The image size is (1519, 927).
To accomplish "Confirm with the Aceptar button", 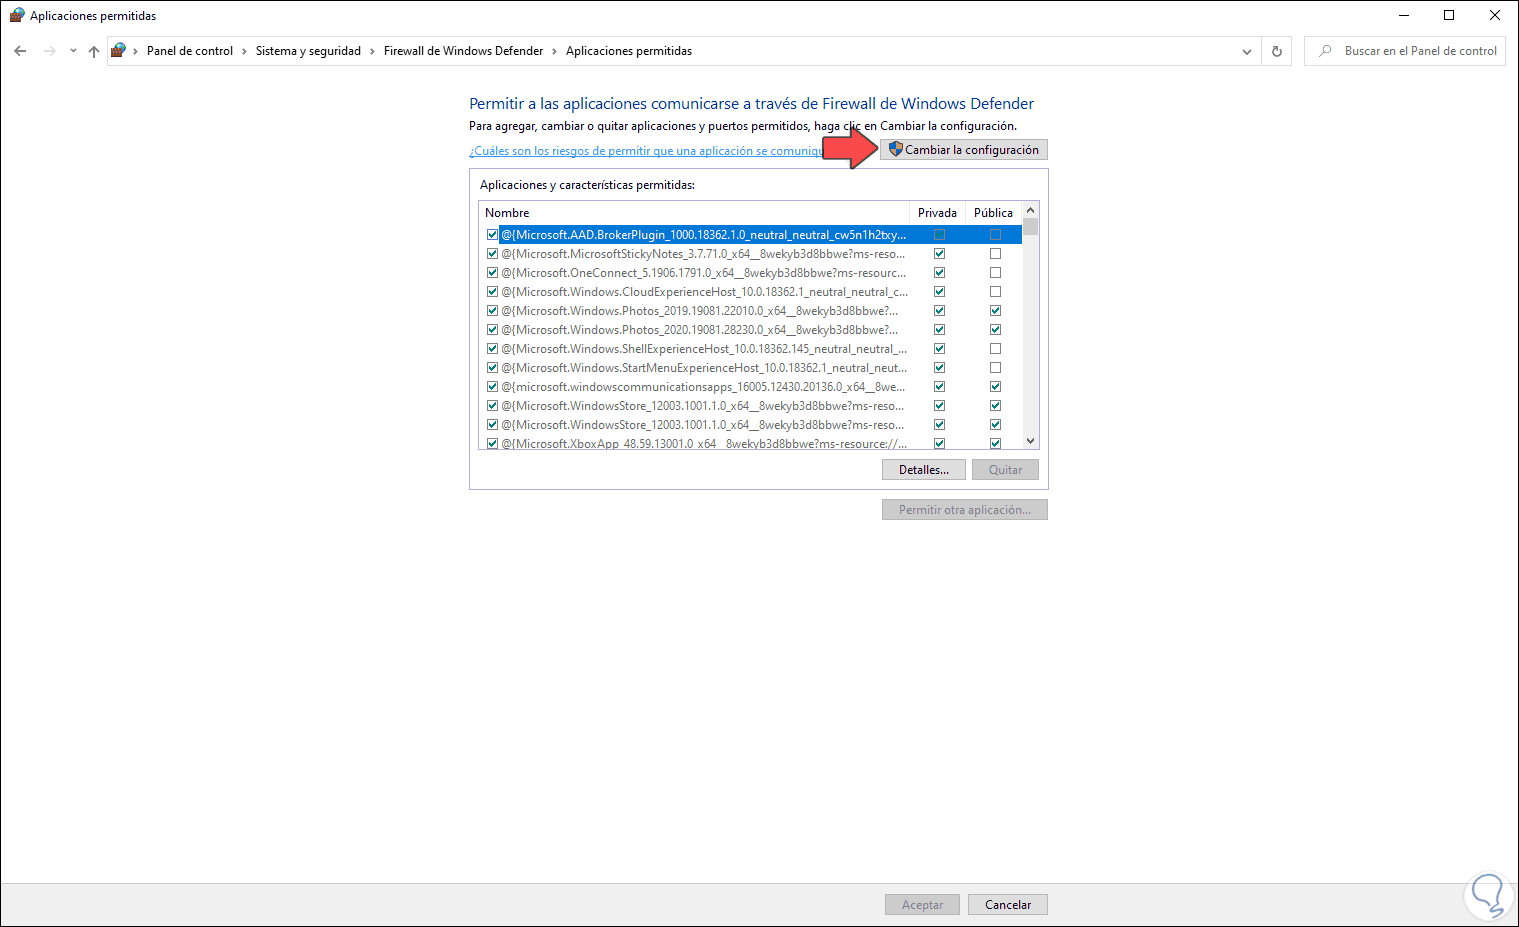I will (922, 905).
